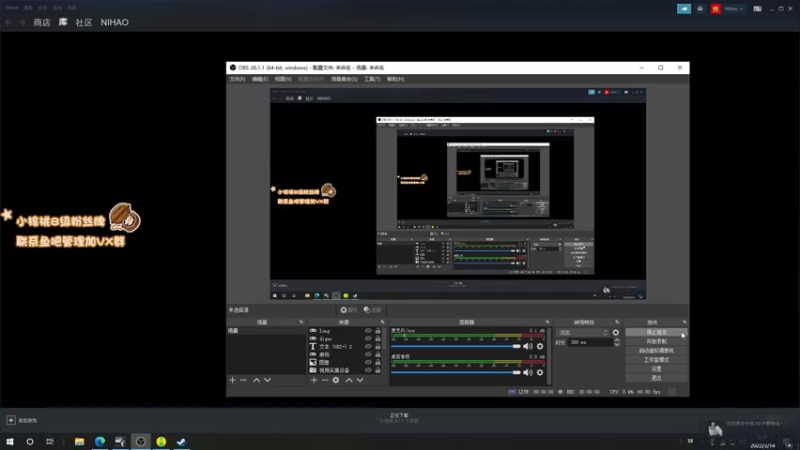The height and width of the screenshot is (450, 800).
Task: Click the 退出 button in OBS controls
Action: tap(656, 378)
